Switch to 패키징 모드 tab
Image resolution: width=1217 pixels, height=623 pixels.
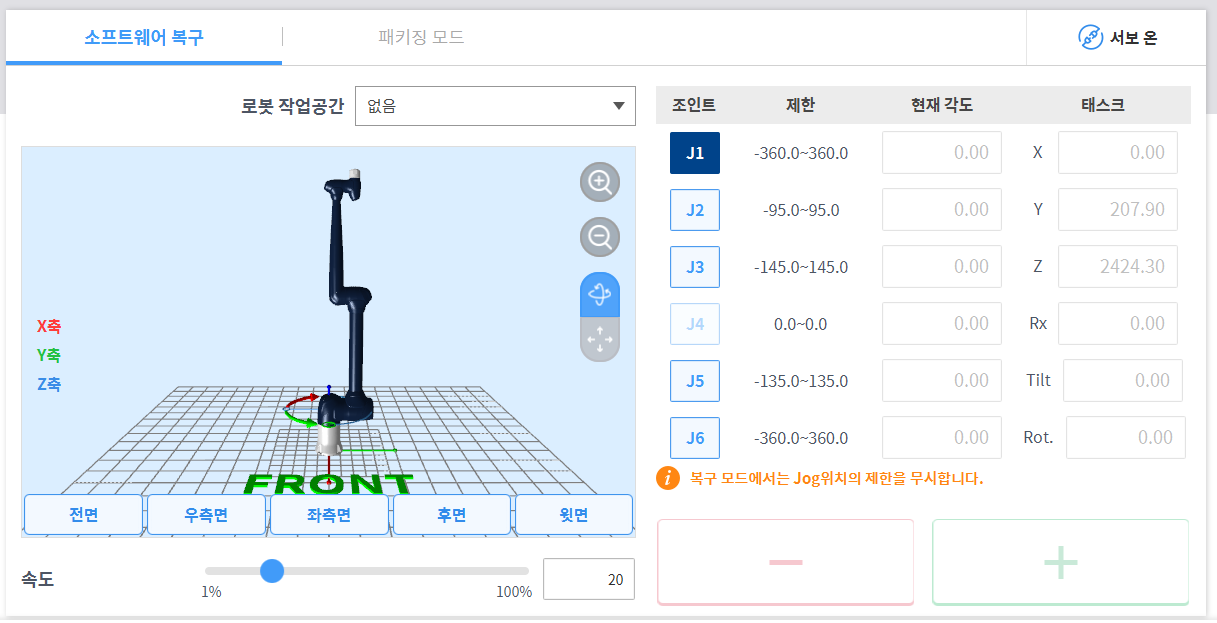[x=421, y=38]
